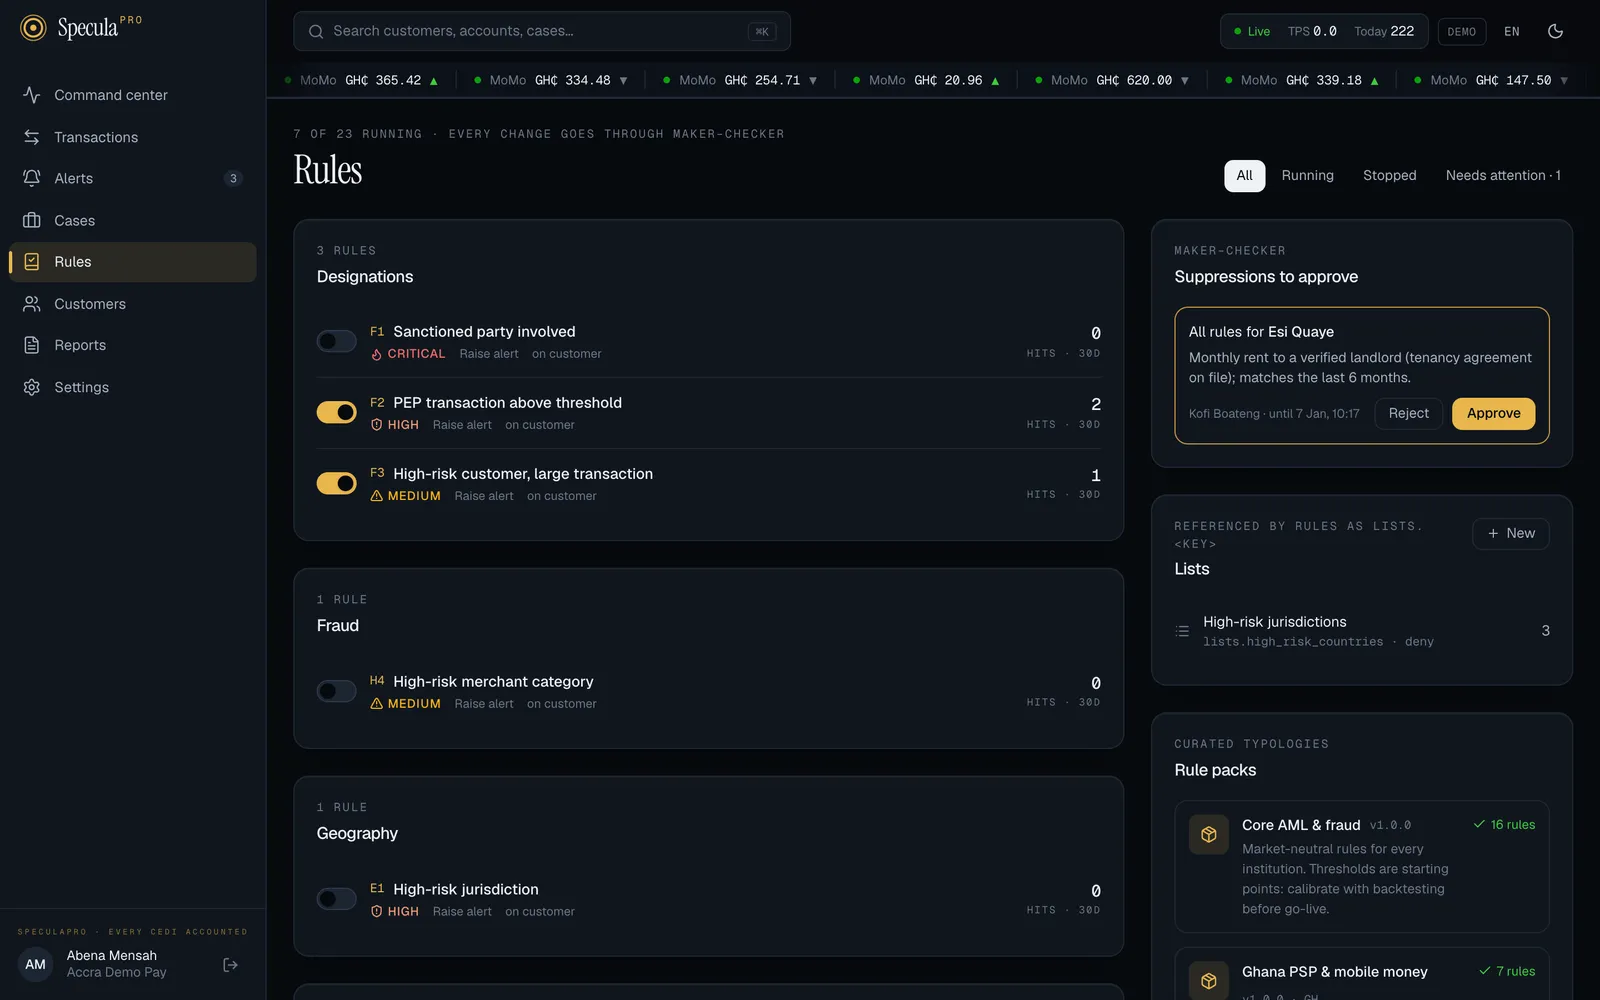Disable the PEP transaction above threshold rule
Image resolution: width=1600 pixels, height=1000 pixels.
tap(336, 412)
